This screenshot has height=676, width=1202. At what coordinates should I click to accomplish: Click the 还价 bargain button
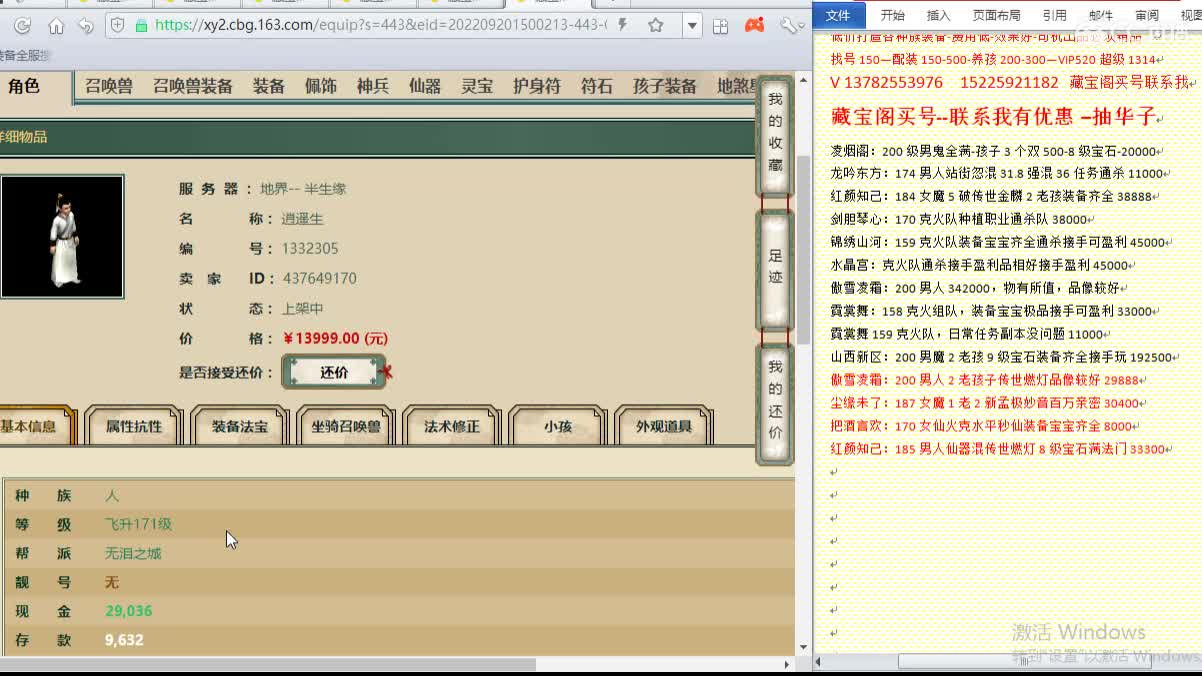coord(334,372)
